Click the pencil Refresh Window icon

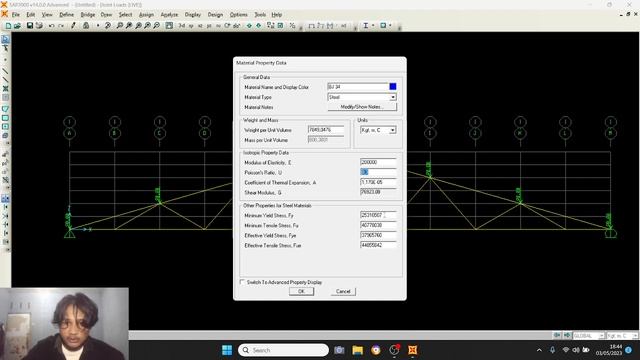point(73,26)
